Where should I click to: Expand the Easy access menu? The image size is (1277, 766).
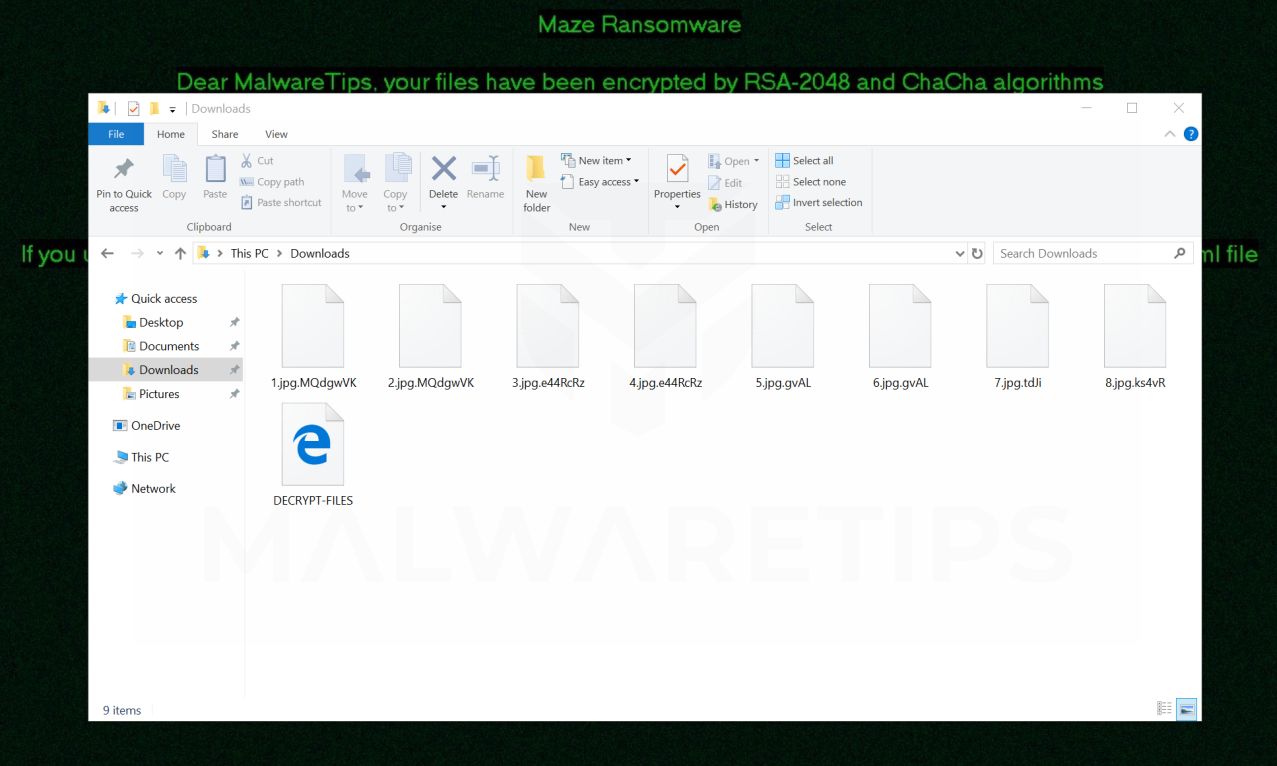click(600, 182)
